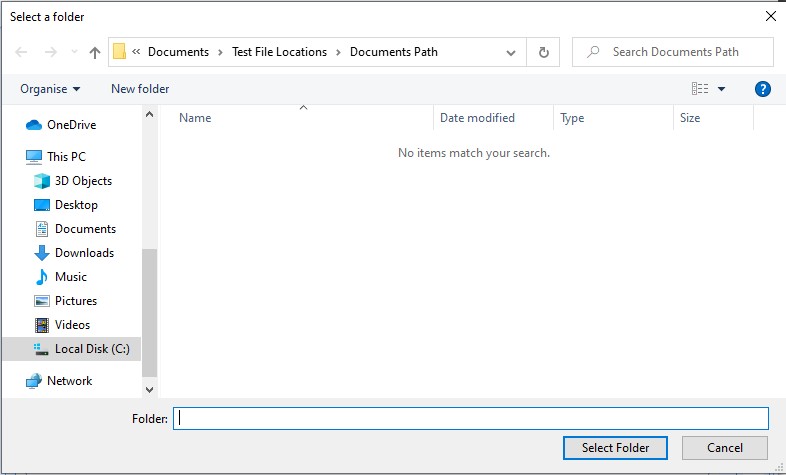
Task: Refresh the Documents Path folder view
Action: 543,52
